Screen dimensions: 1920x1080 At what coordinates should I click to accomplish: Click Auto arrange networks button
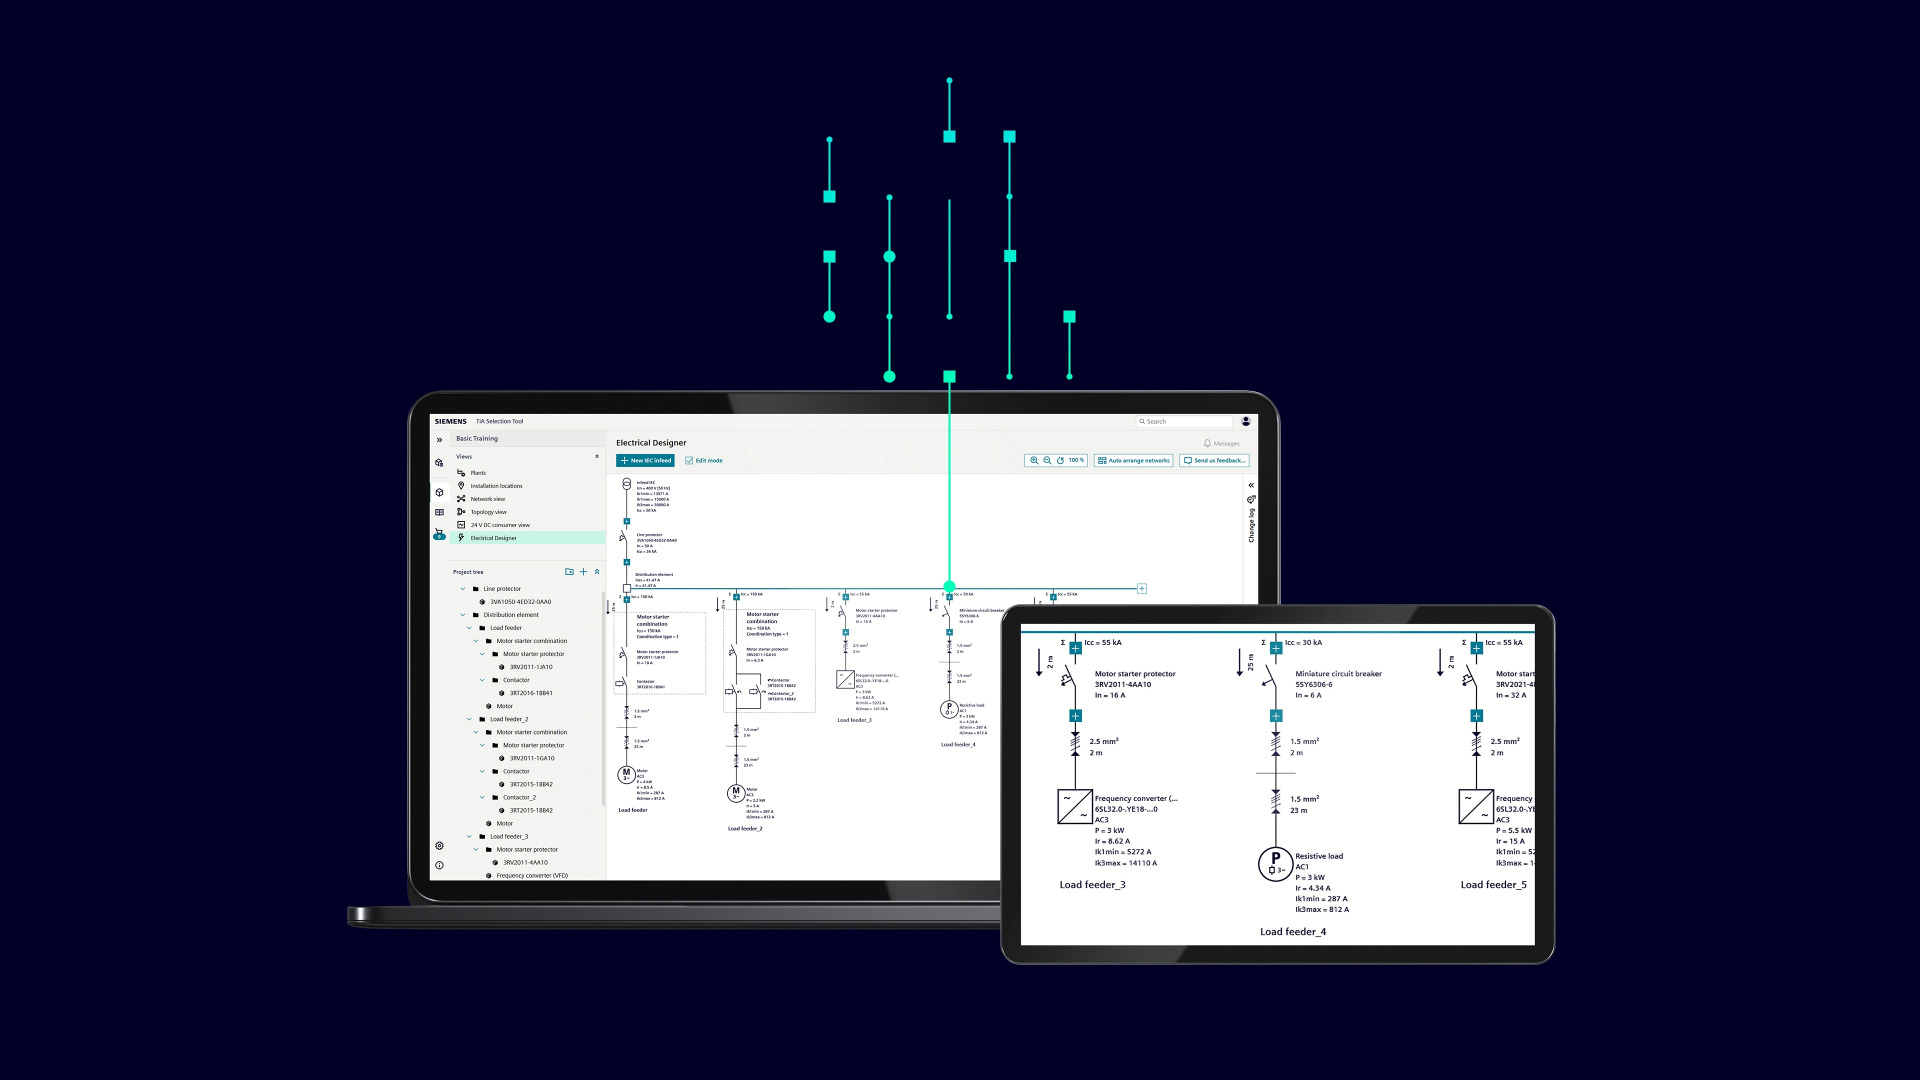coord(1133,461)
